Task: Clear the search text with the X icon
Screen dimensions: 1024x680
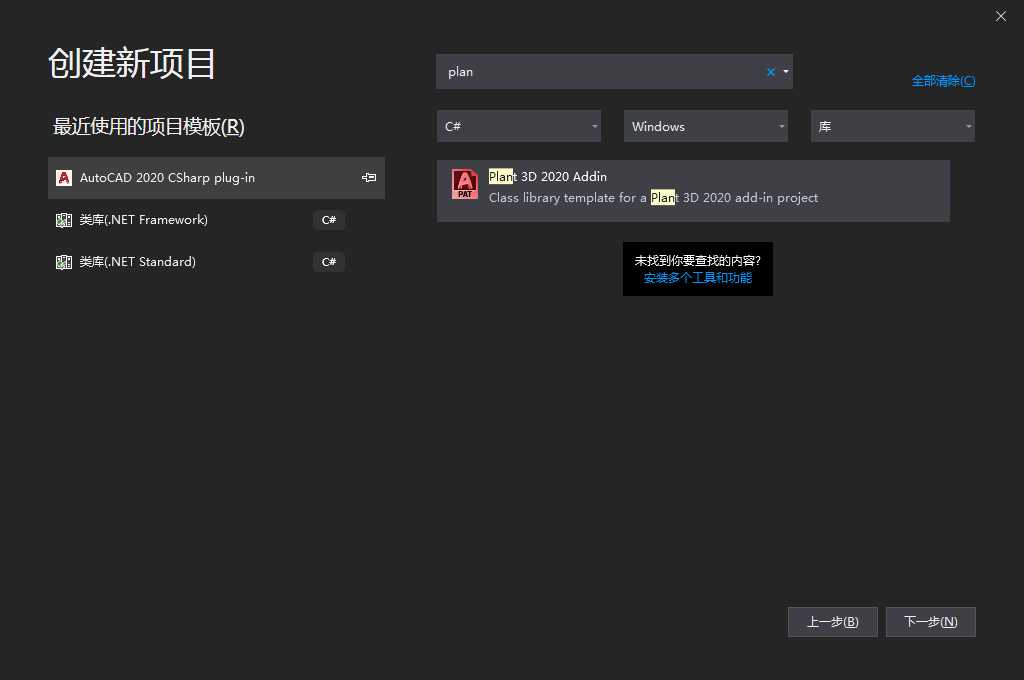Action: coord(771,72)
